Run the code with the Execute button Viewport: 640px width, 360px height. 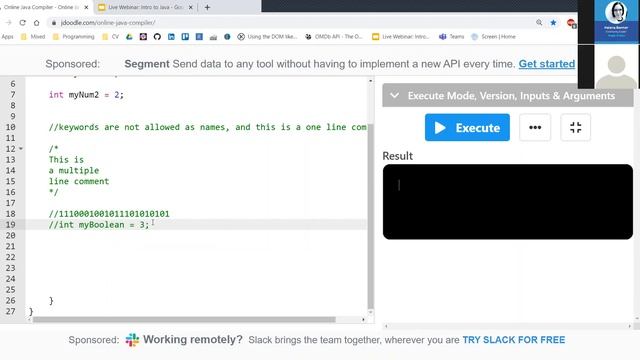[x=467, y=127]
